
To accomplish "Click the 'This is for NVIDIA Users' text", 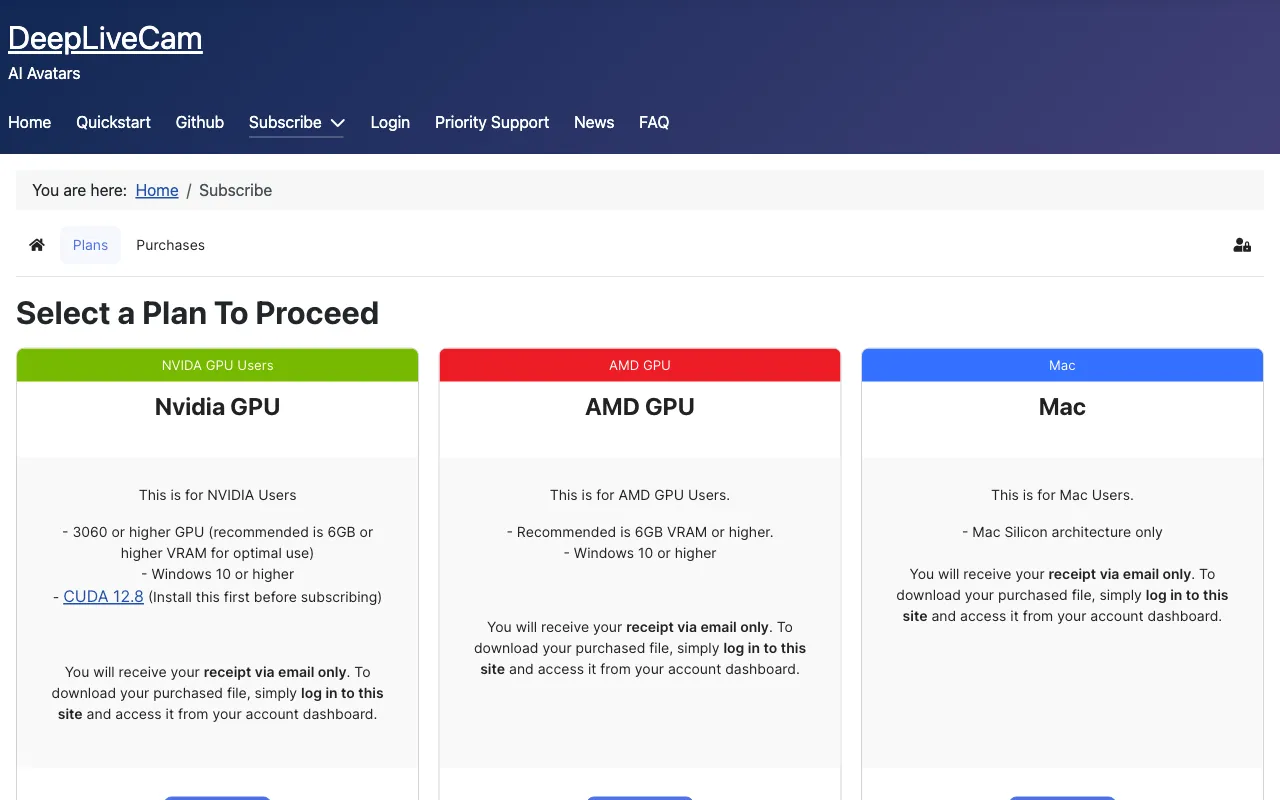I will (x=218, y=495).
